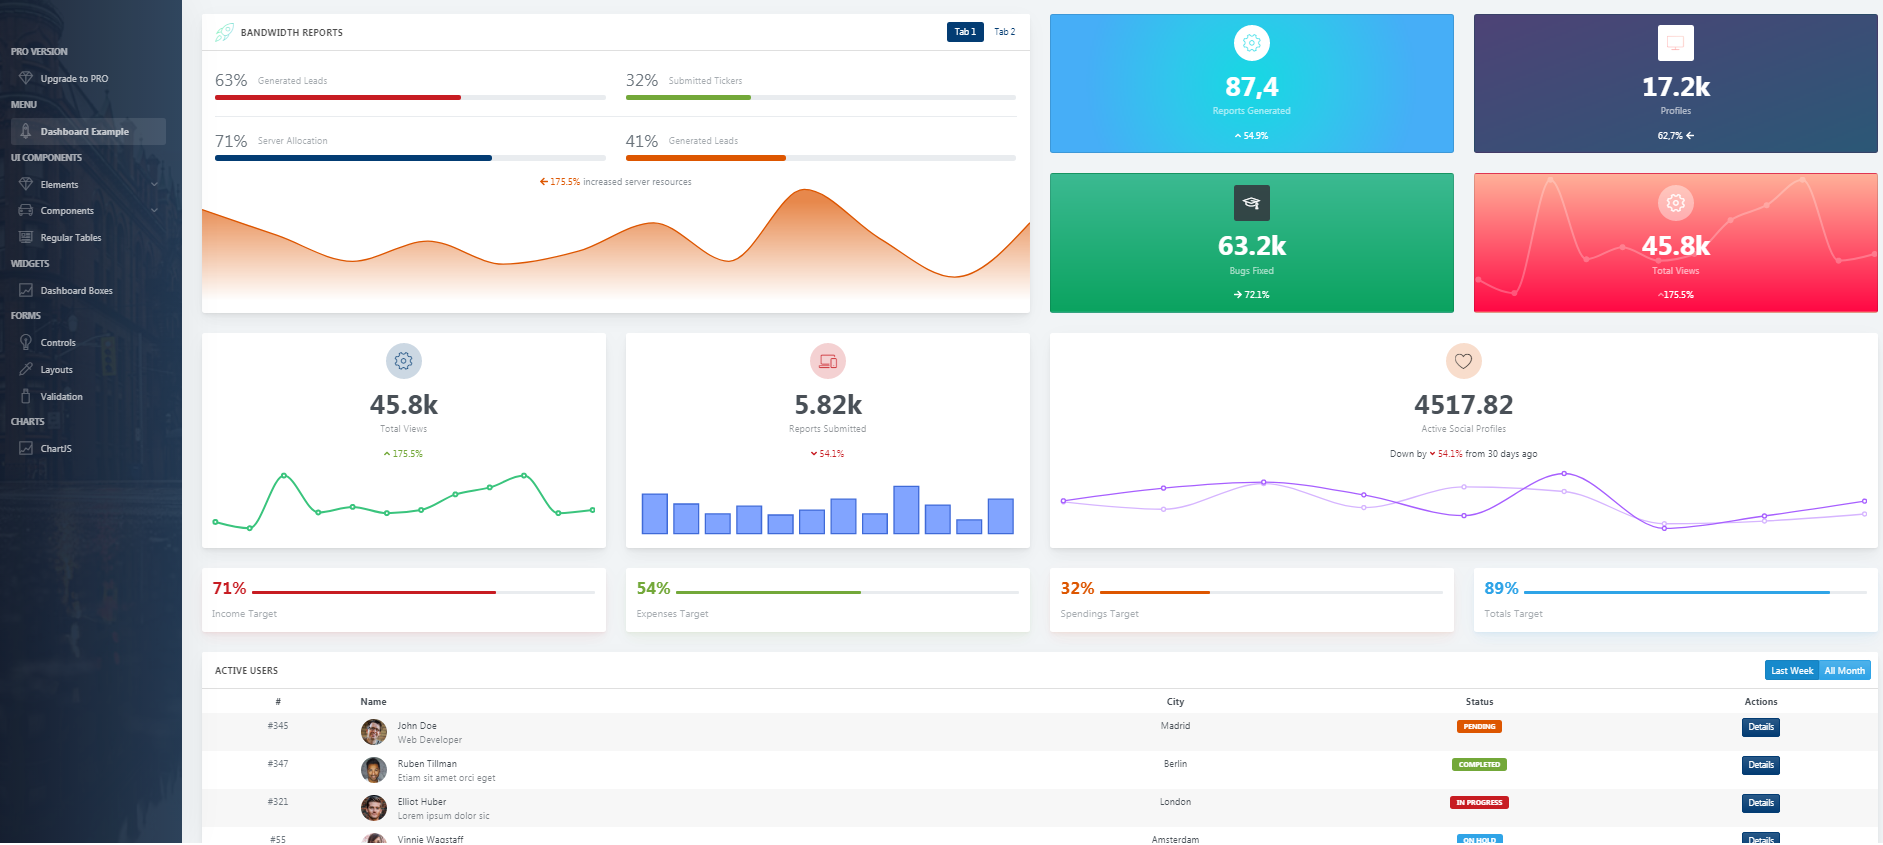Screen dimensions: 1883x845
Task: Click the graduation cap icon in Bugs Fixed card
Action: click(1251, 203)
